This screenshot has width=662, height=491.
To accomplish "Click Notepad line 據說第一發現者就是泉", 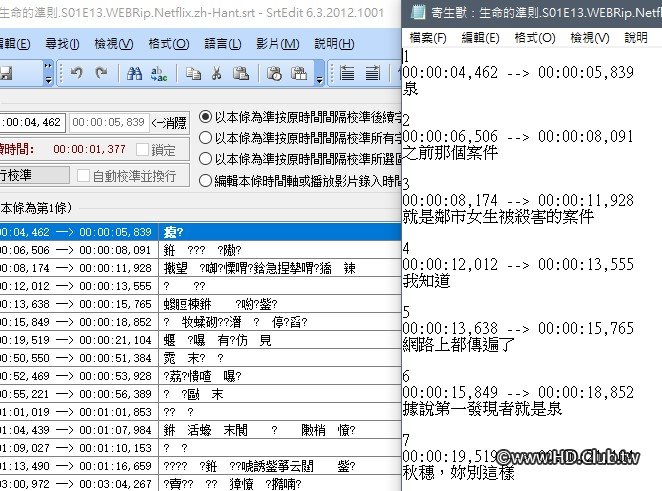I will tap(483, 408).
